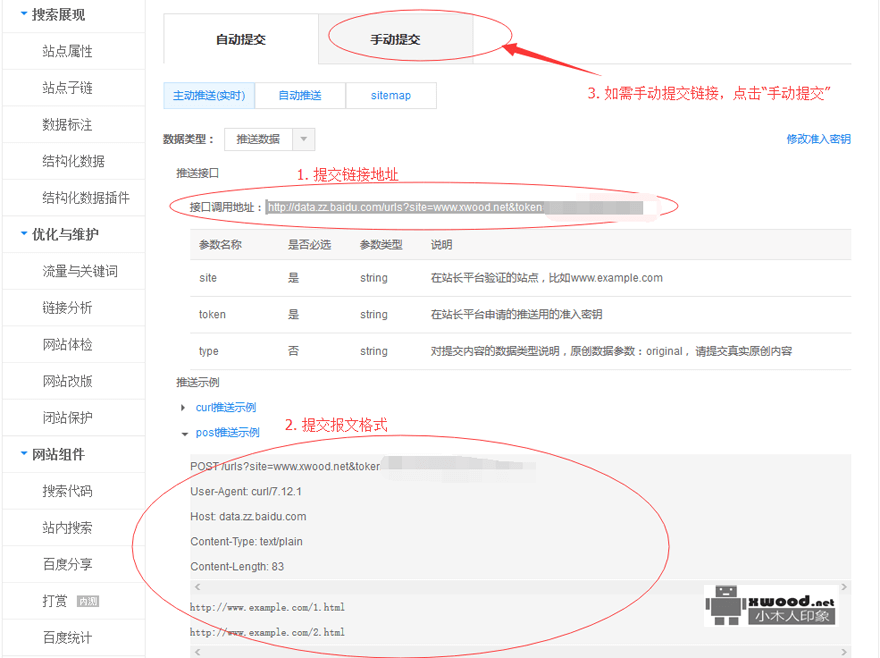Select the 自动推送 sub-tab
The image size is (880, 658).
coord(300,95)
